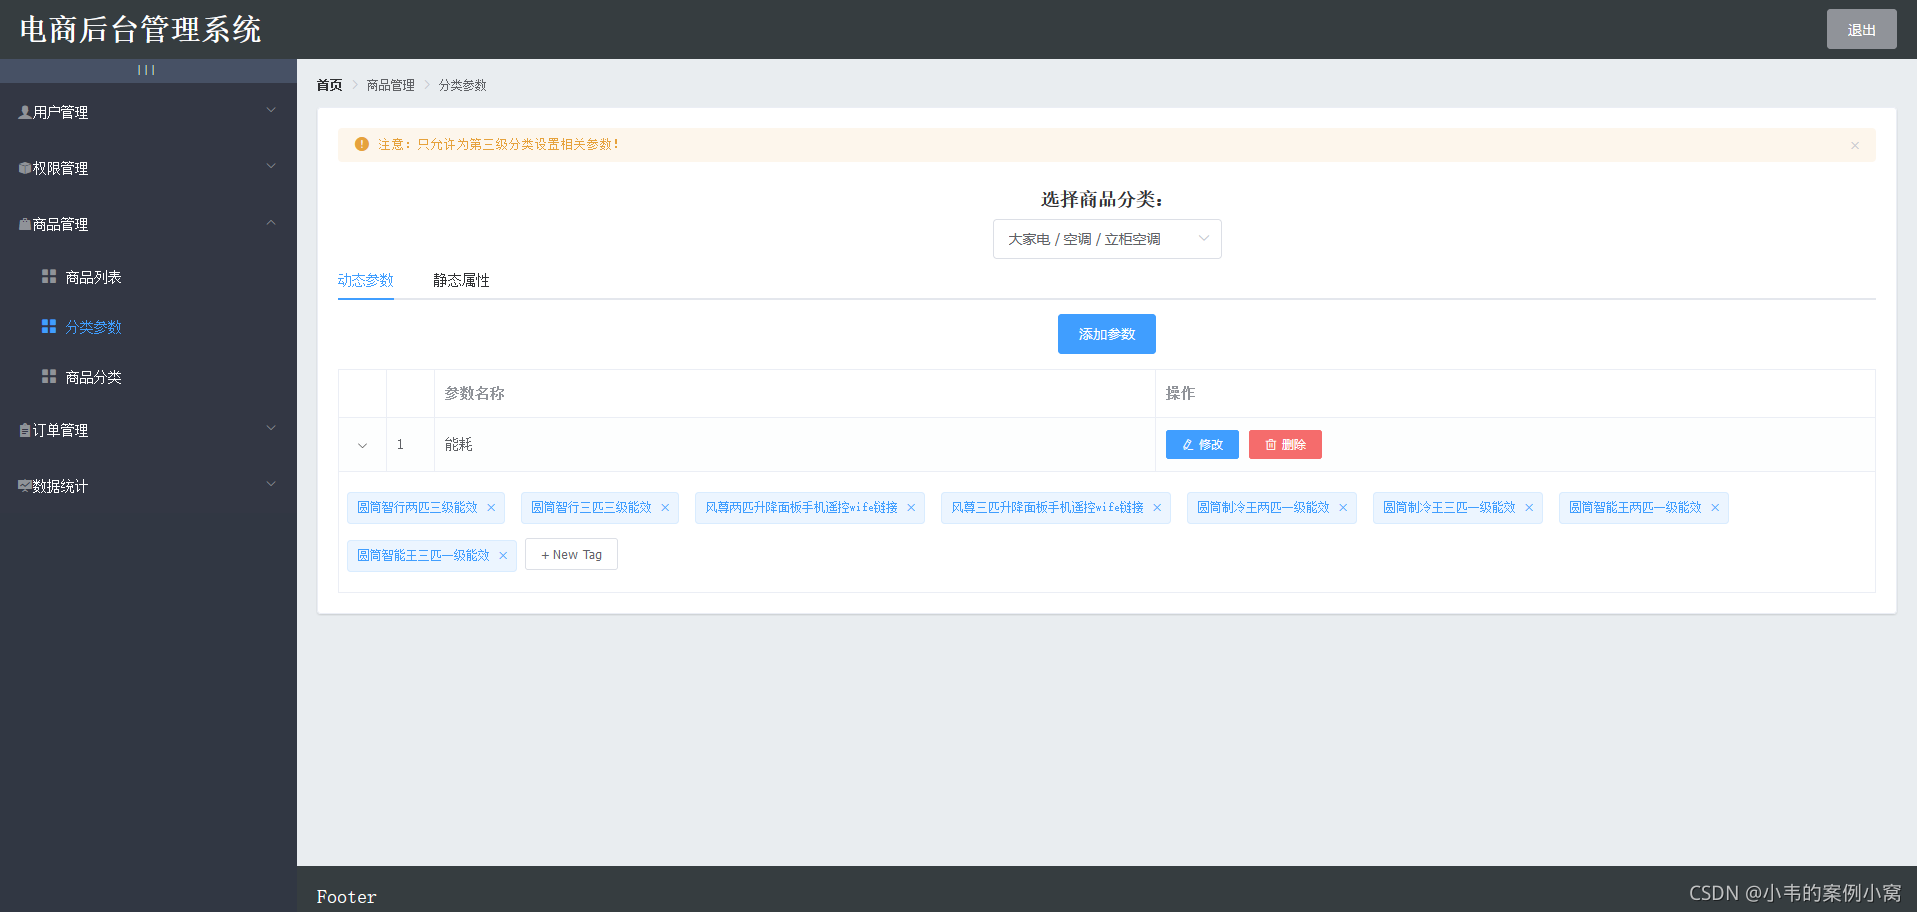Remove tag 圆筒智行三匹三级能效
Viewport: 1917px width, 912px height.
click(665, 508)
